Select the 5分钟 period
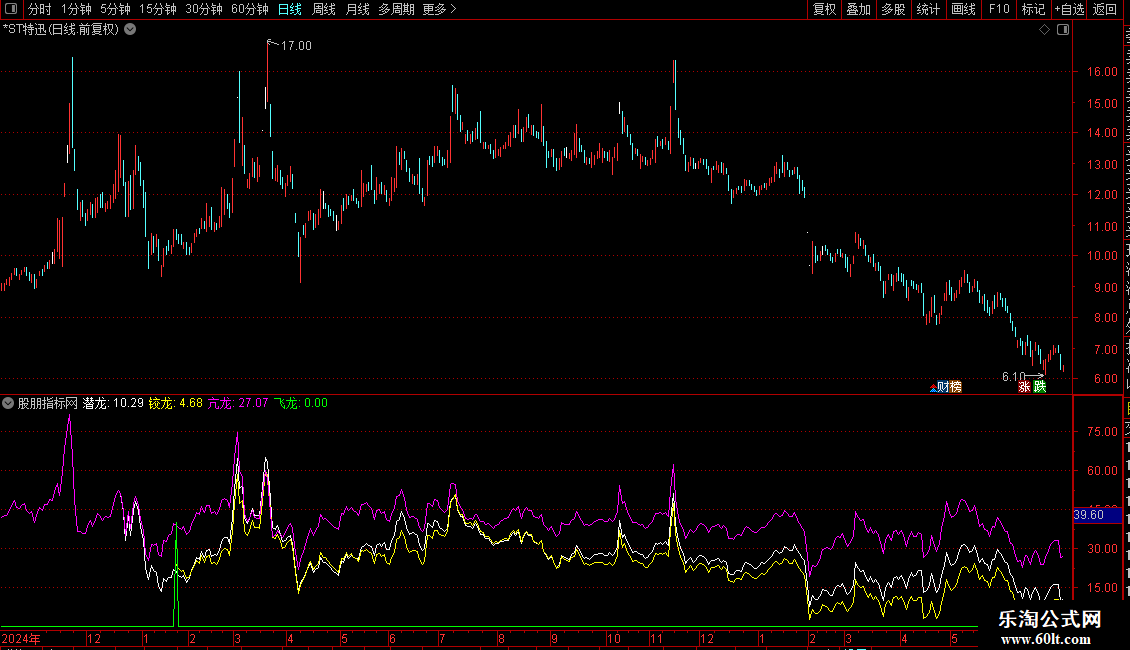1130x650 pixels. pyautogui.click(x=115, y=9)
